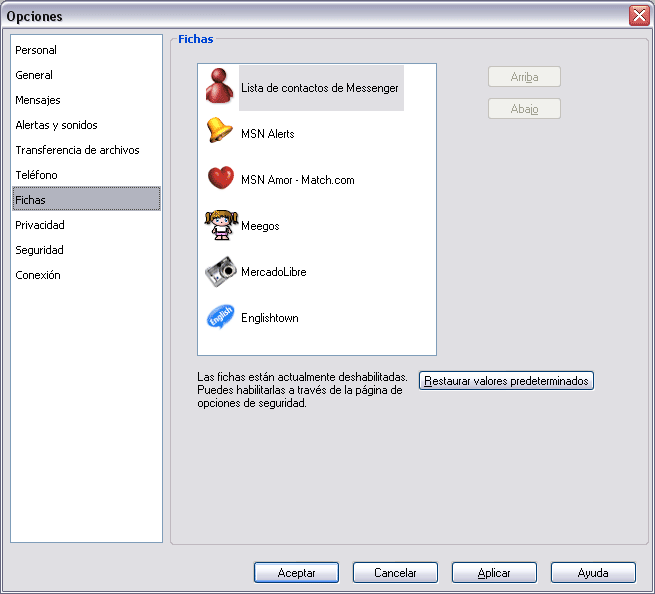The height and width of the screenshot is (594, 655).
Task: Click the Cancelar button
Action: click(395, 573)
